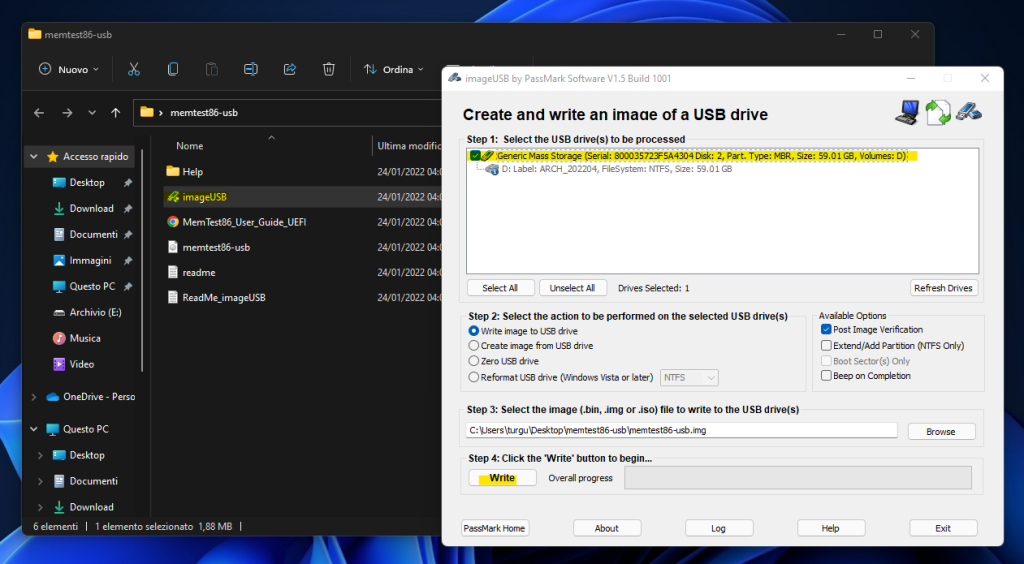Select Zero USB drive radio option
The height and width of the screenshot is (564, 1024).
tap(474, 361)
